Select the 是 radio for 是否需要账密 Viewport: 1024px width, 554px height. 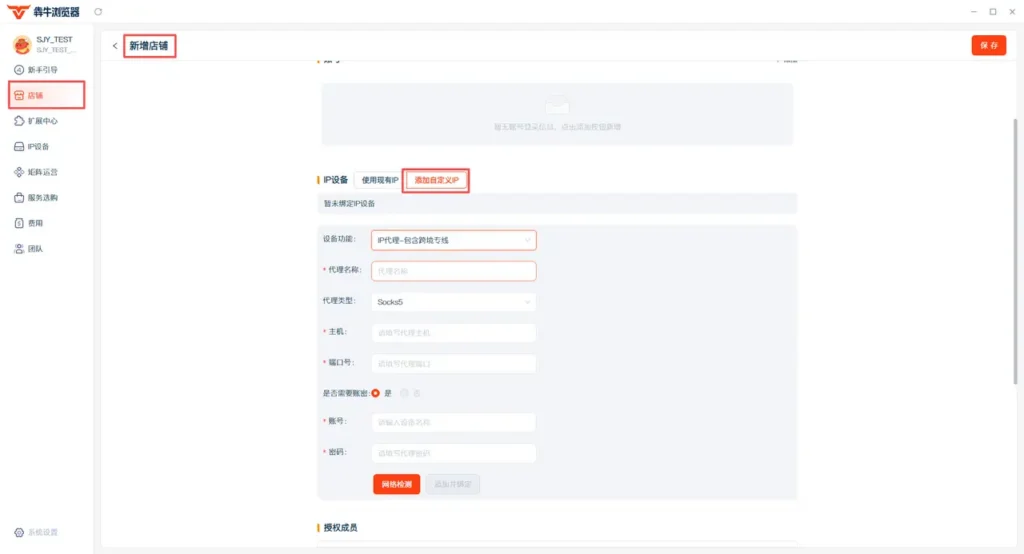pos(376,393)
